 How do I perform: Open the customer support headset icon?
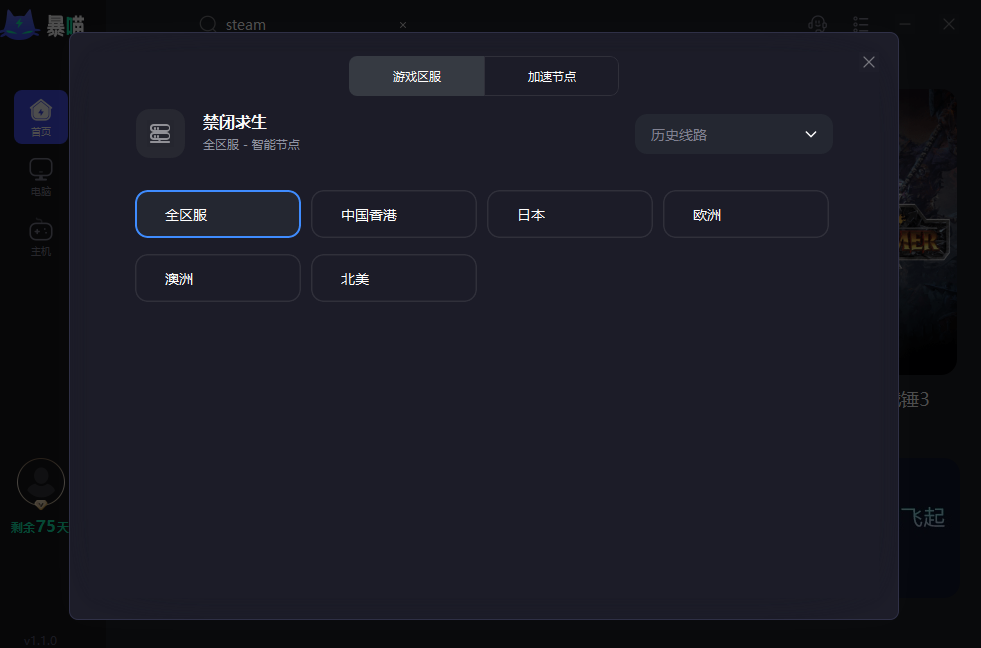click(x=817, y=24)
